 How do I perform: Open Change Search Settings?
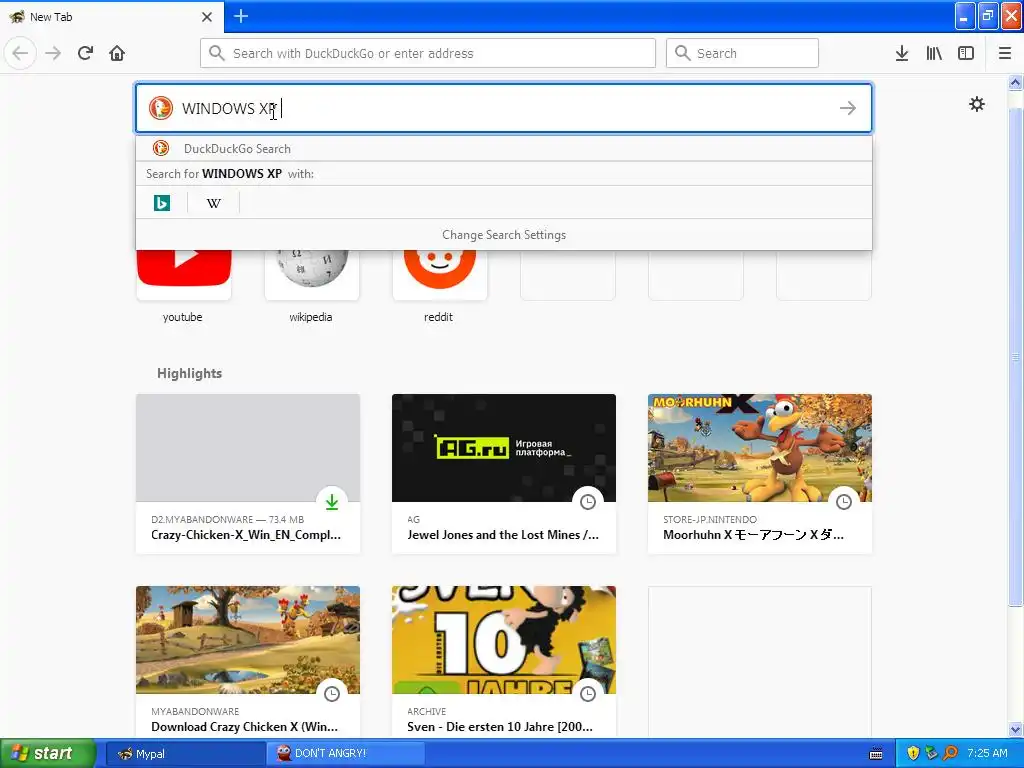(x=504, y=235)
